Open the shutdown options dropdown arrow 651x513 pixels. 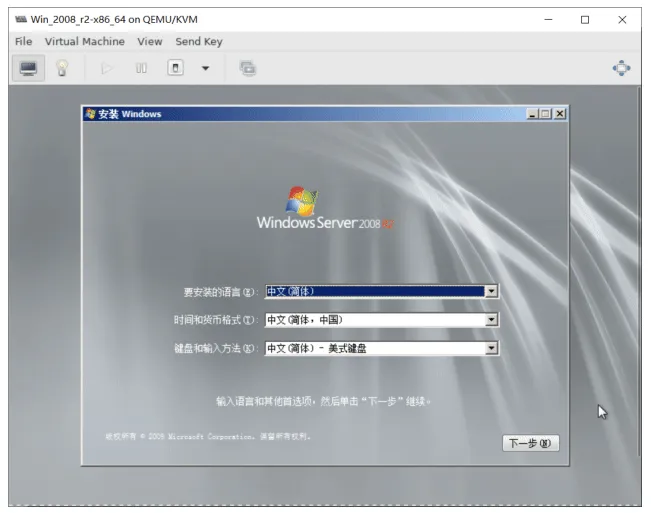206,68
